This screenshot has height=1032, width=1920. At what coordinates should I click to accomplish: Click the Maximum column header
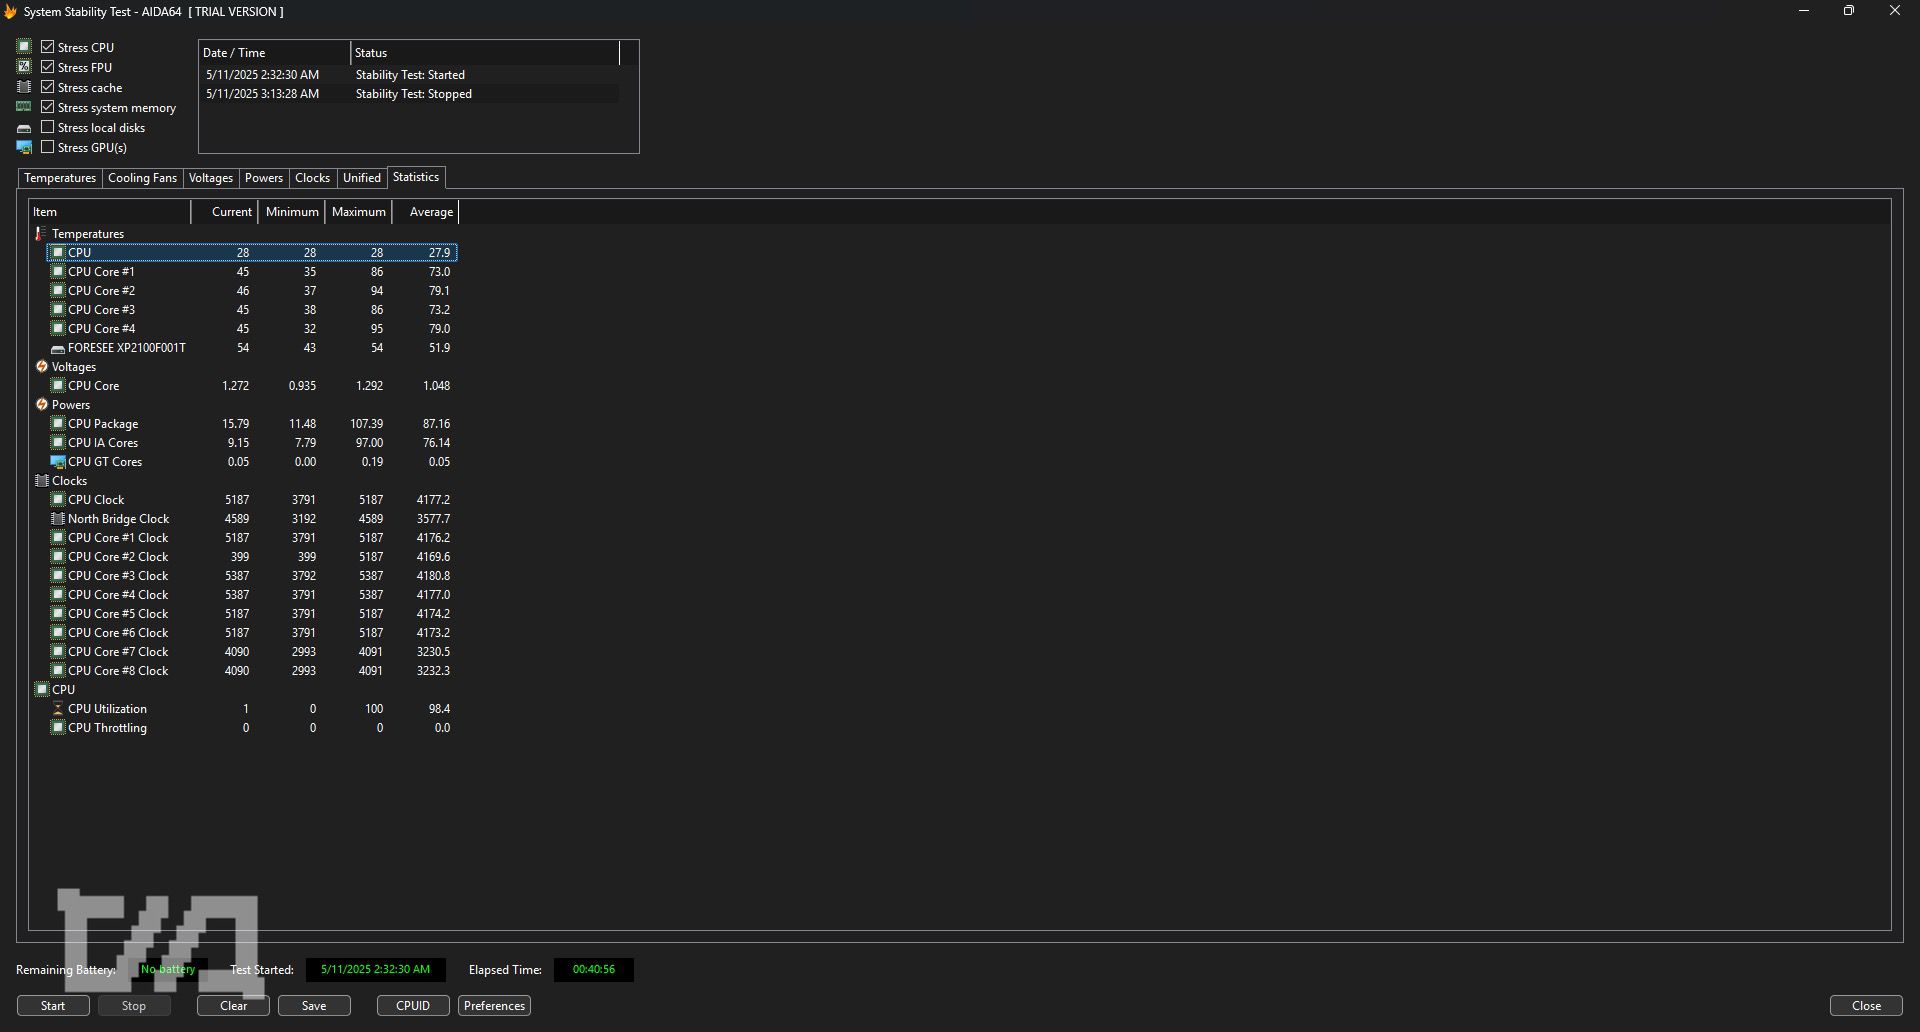(358, 212)
